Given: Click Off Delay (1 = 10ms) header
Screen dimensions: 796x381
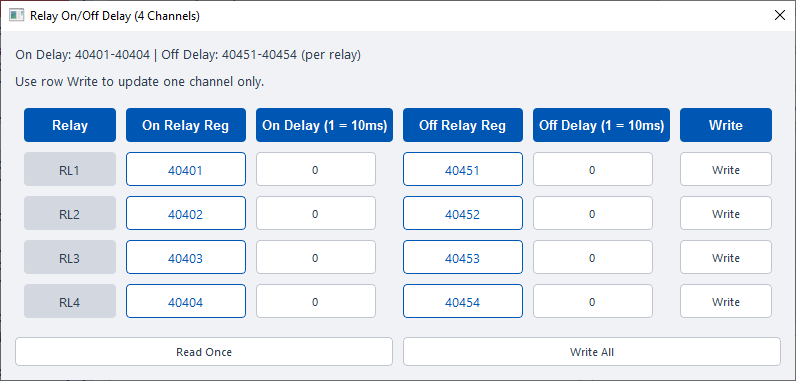Looking at the screenshot, I should point(602,125).
